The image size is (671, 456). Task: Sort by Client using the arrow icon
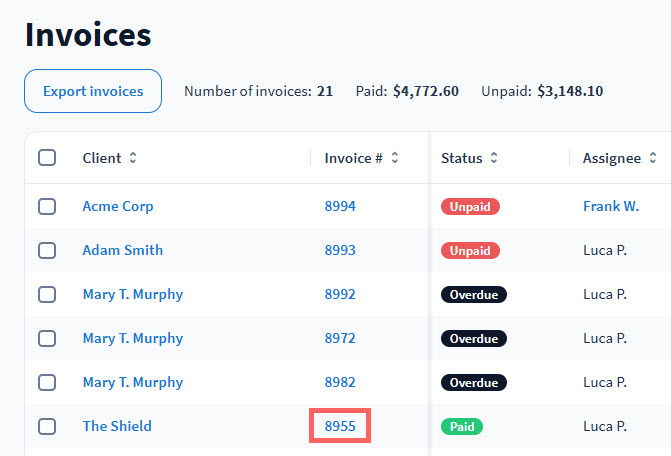point(133,158)
